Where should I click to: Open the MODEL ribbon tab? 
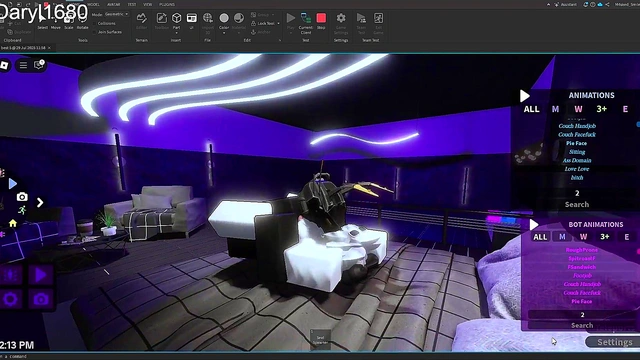point(93,4)
